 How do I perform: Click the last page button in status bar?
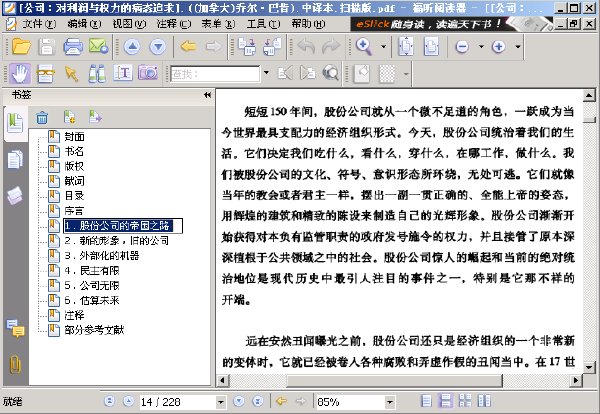coord(258,401)
